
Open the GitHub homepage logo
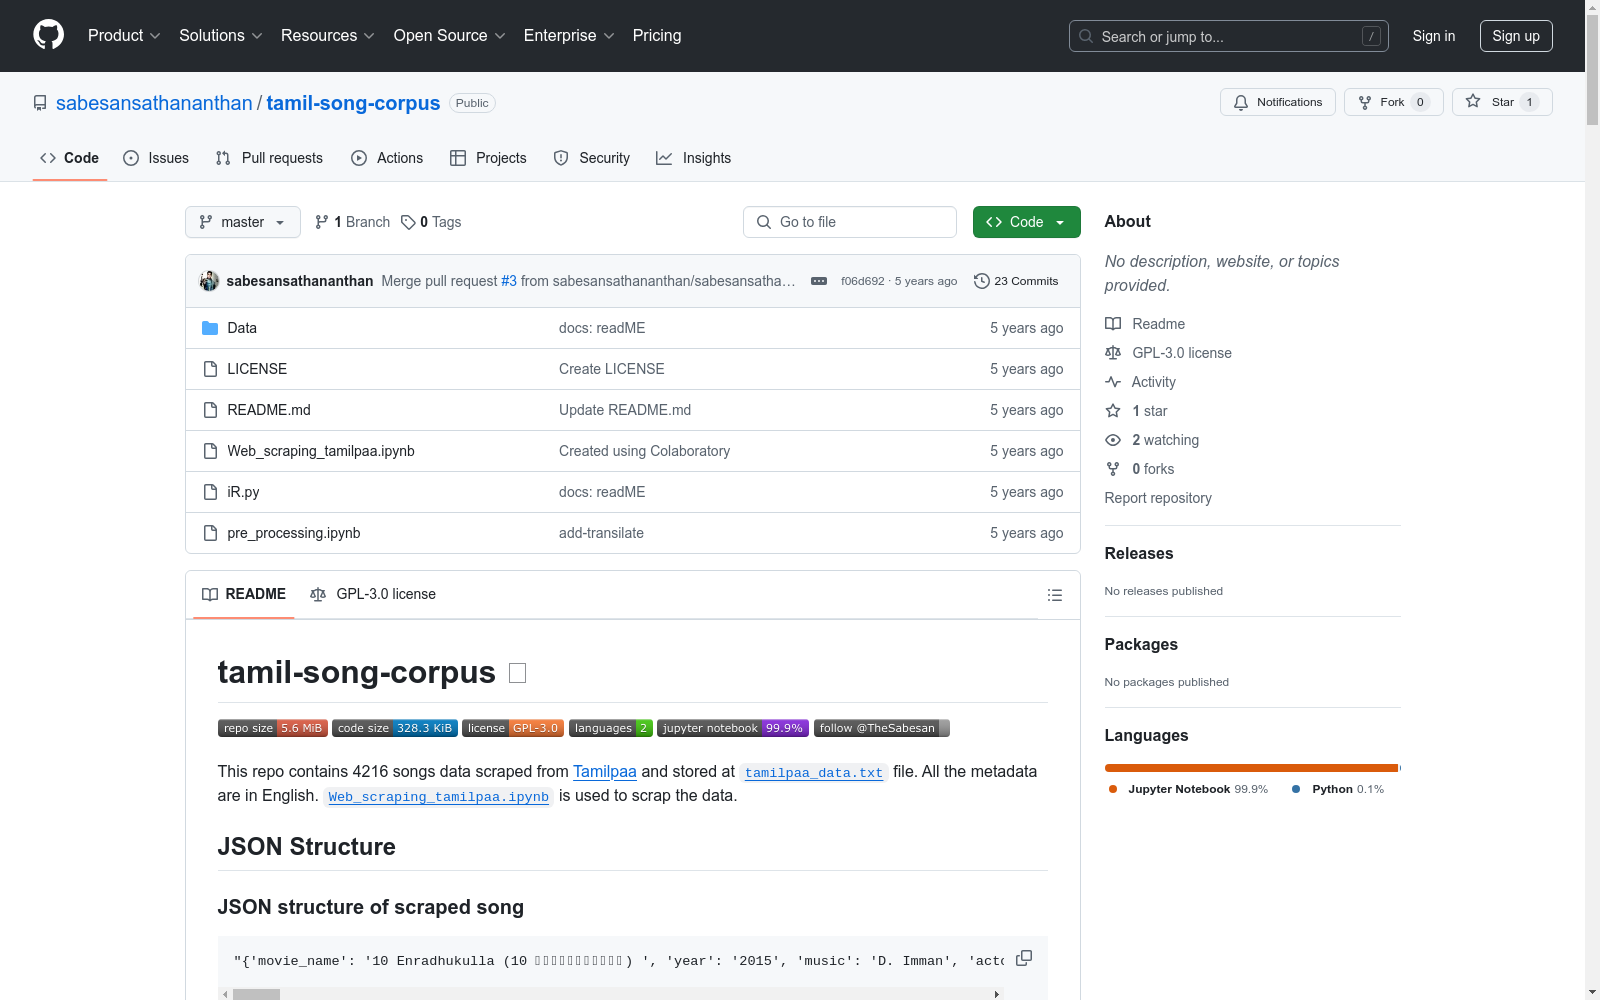(x=48, y=35)
